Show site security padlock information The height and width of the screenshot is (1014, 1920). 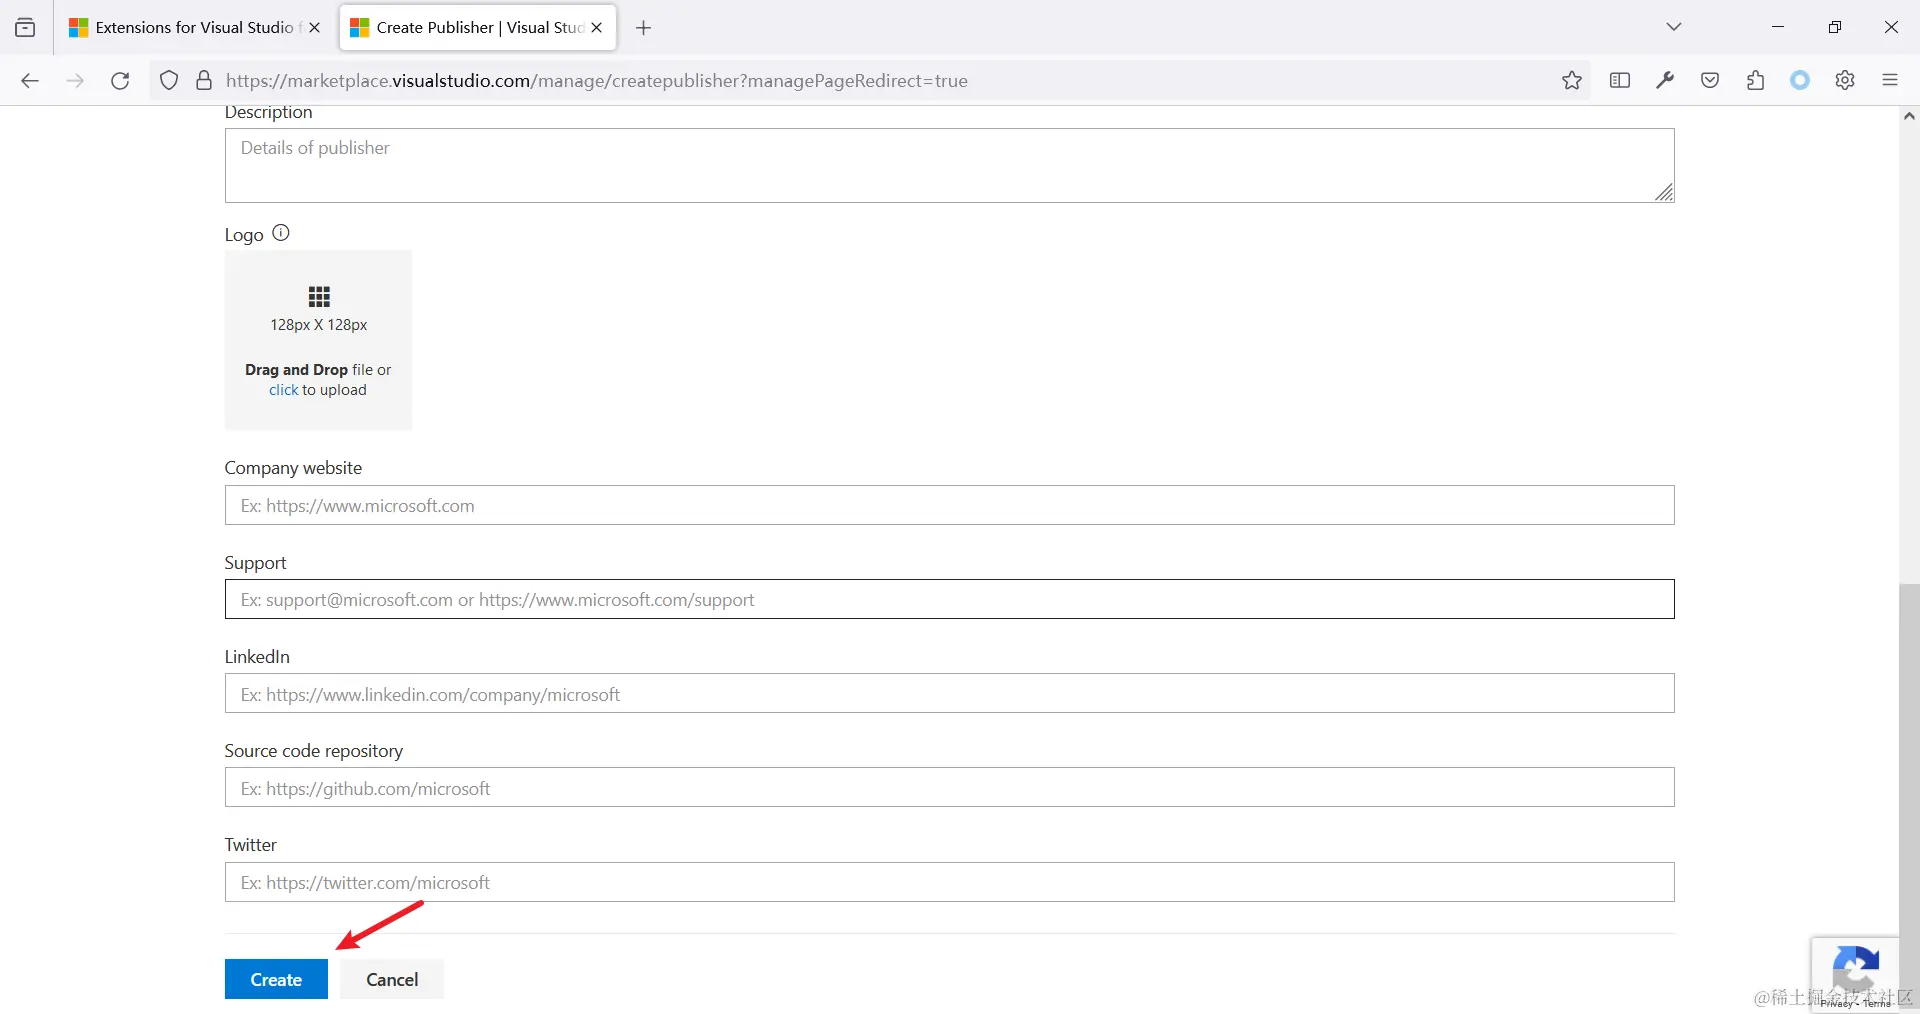coord(204,81)
